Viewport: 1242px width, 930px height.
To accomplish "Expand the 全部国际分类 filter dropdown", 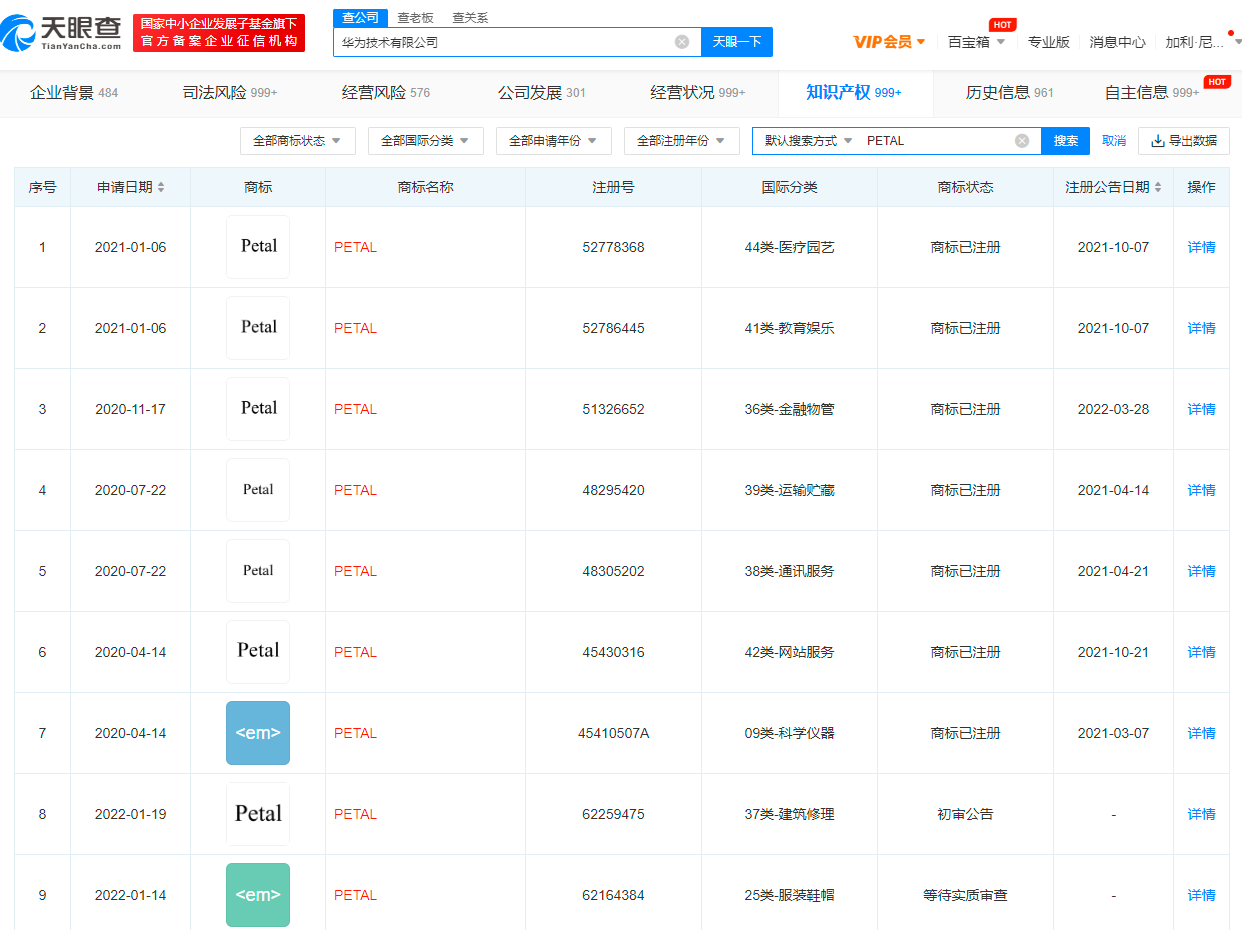I will click(425, 141).
